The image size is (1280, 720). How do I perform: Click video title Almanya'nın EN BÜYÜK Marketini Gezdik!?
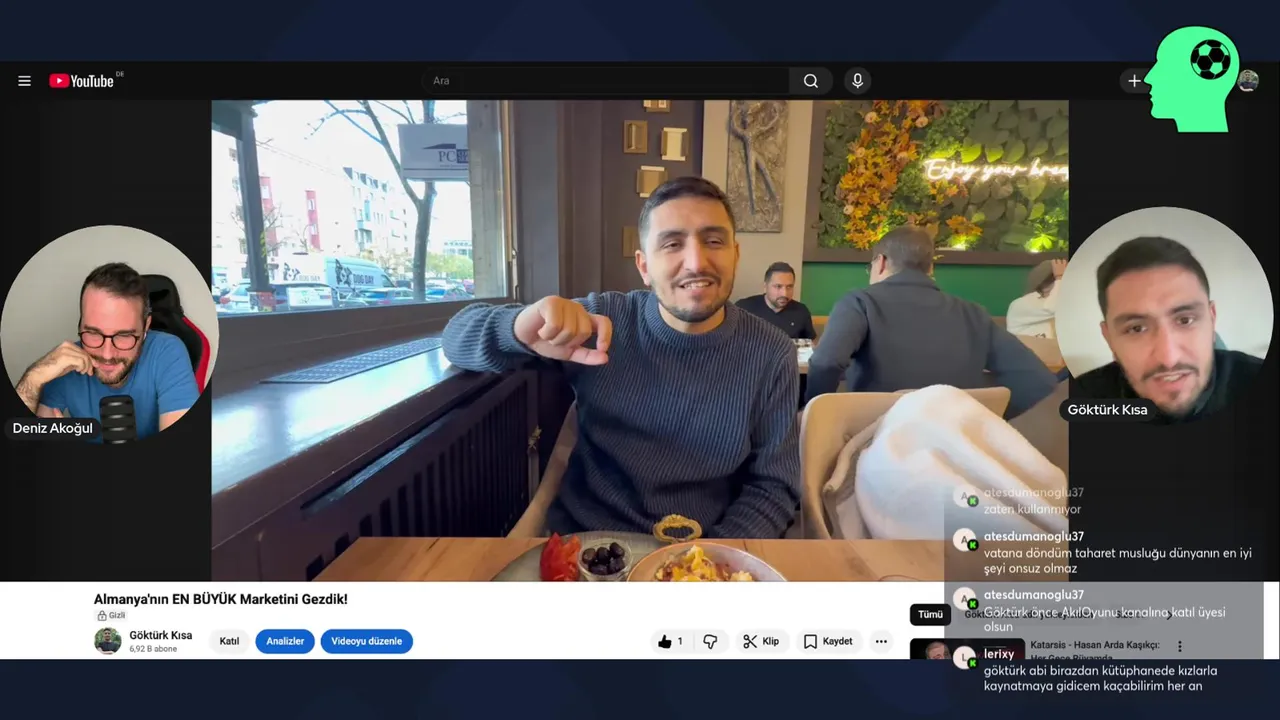[x=221, y=599]
